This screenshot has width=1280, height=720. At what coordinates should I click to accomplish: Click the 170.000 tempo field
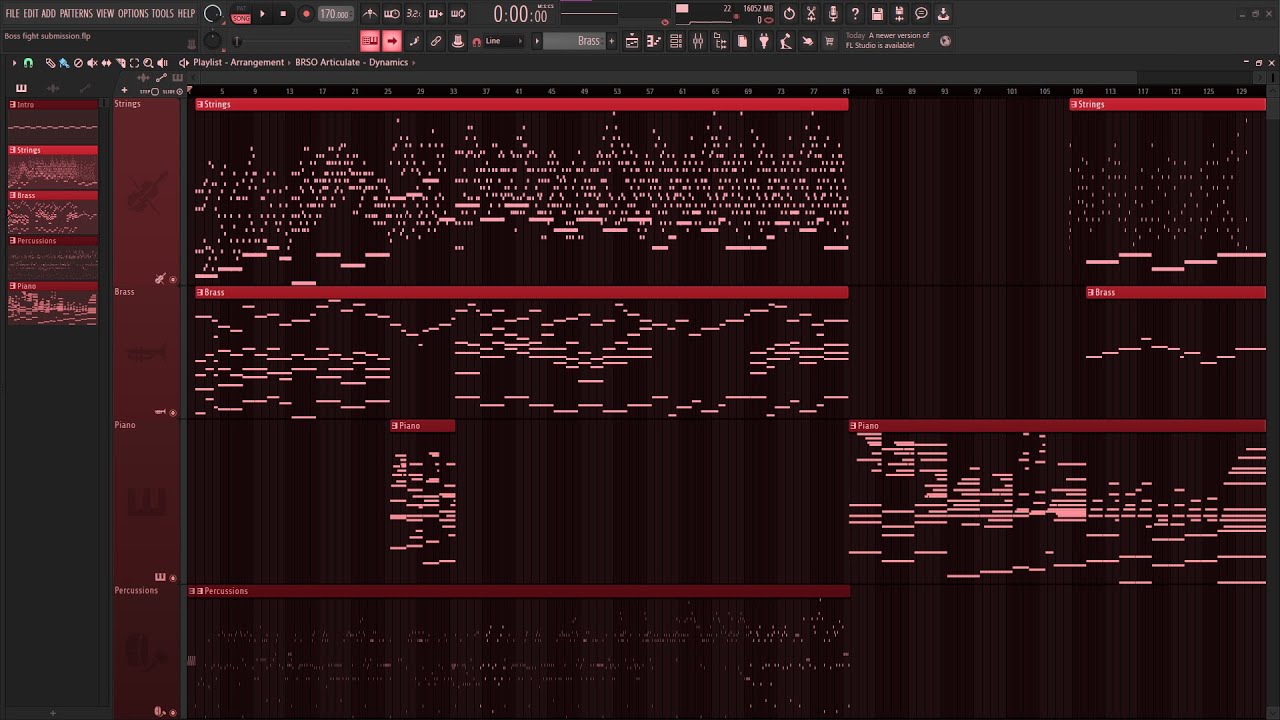pos(335,14)
